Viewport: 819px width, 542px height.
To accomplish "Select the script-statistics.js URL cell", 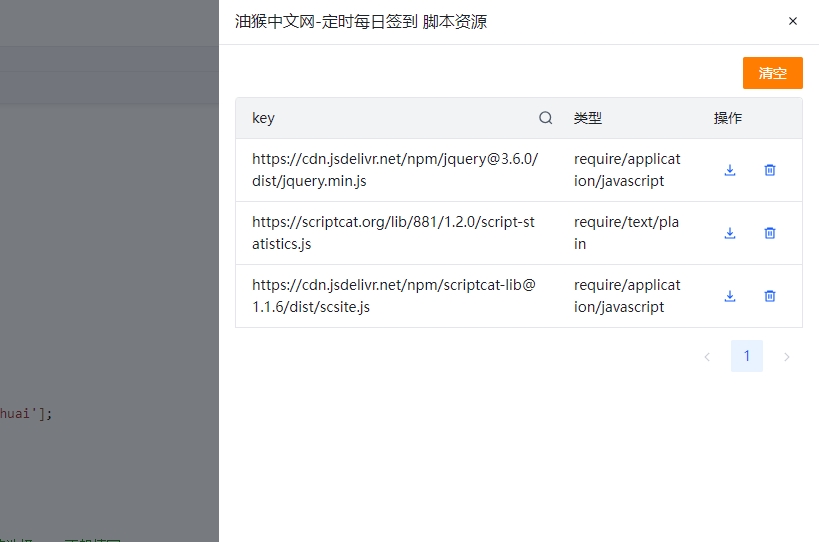I will [393, 233].
